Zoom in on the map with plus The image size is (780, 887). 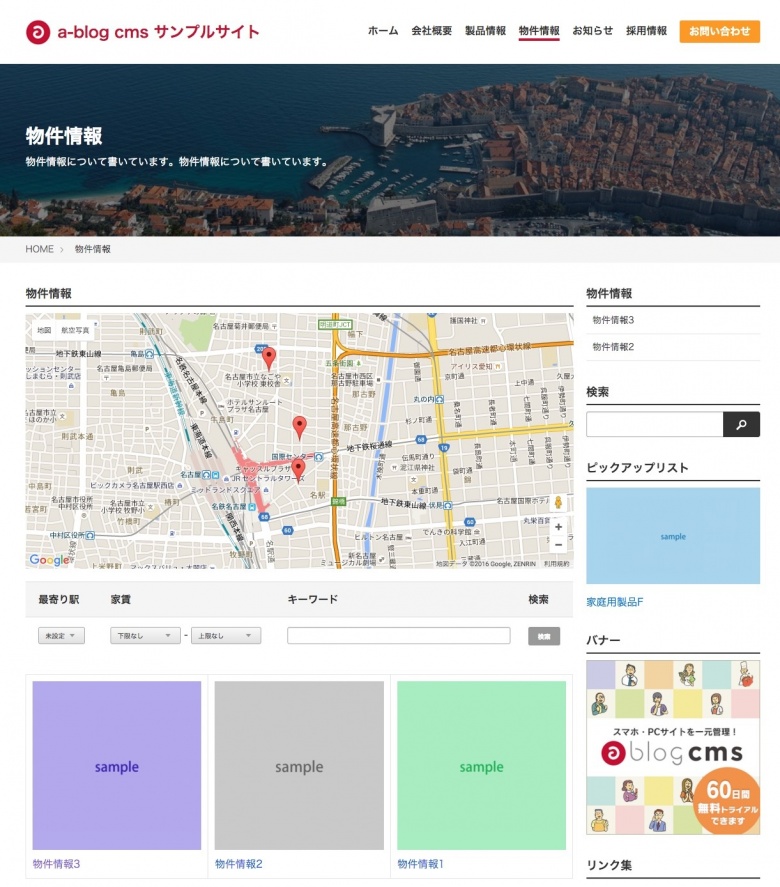pyautogui.click(x=558, y=527)
